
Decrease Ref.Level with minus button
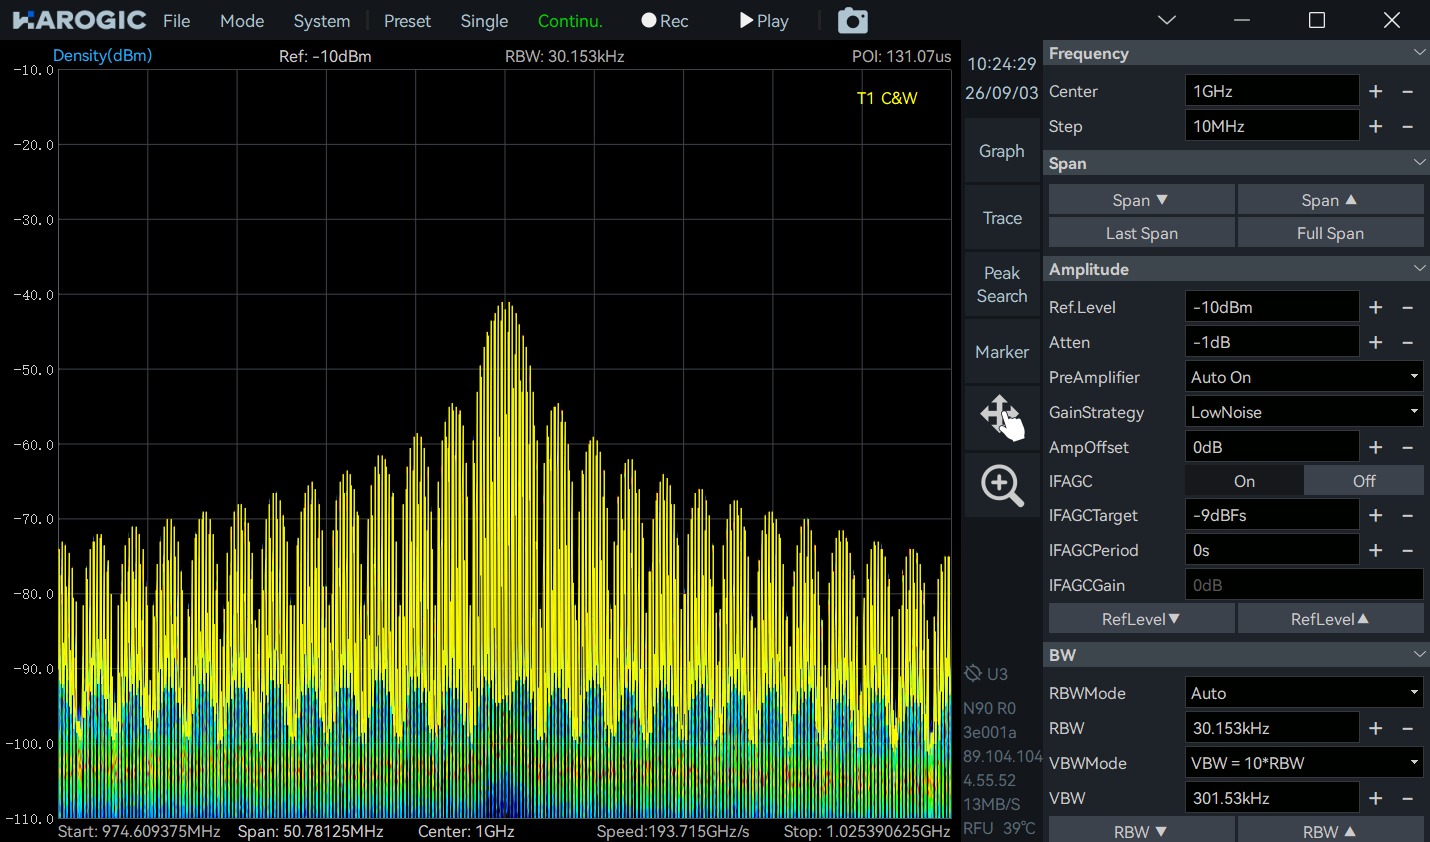1407,307
